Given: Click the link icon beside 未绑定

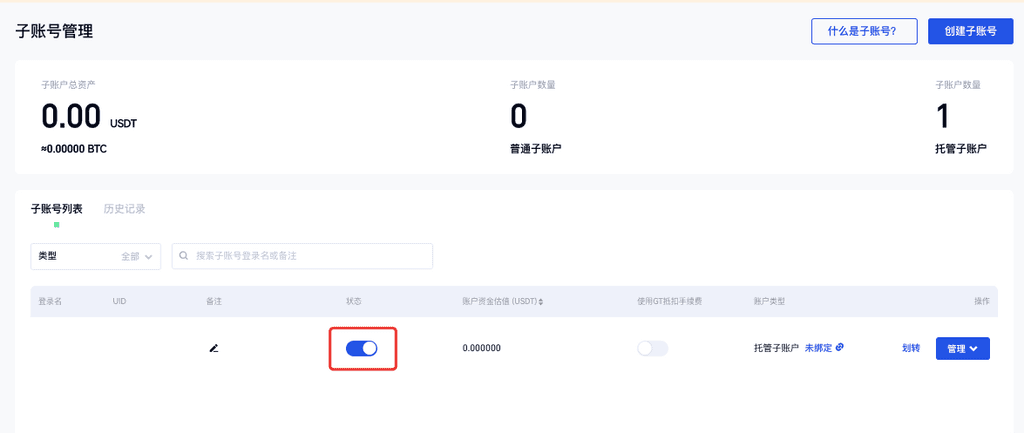Looking at the screenshot, I should point(840,348).
